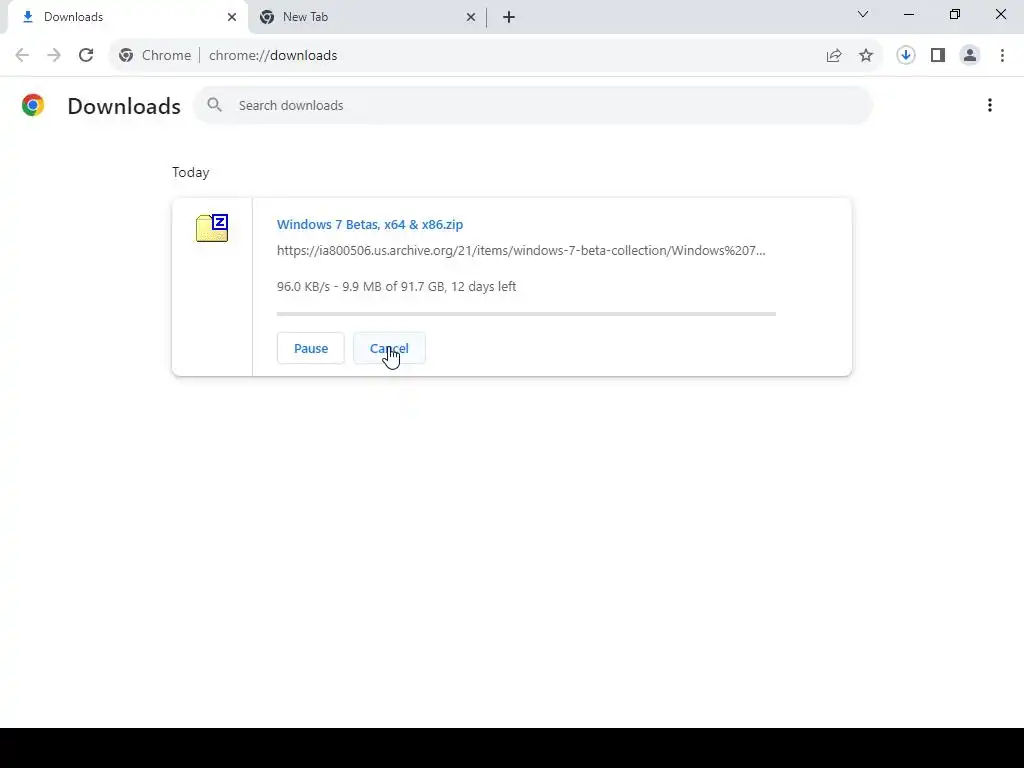1024x768 pixels.
Task: Click the browser forward arrow
Action: (x=54, y=56)
